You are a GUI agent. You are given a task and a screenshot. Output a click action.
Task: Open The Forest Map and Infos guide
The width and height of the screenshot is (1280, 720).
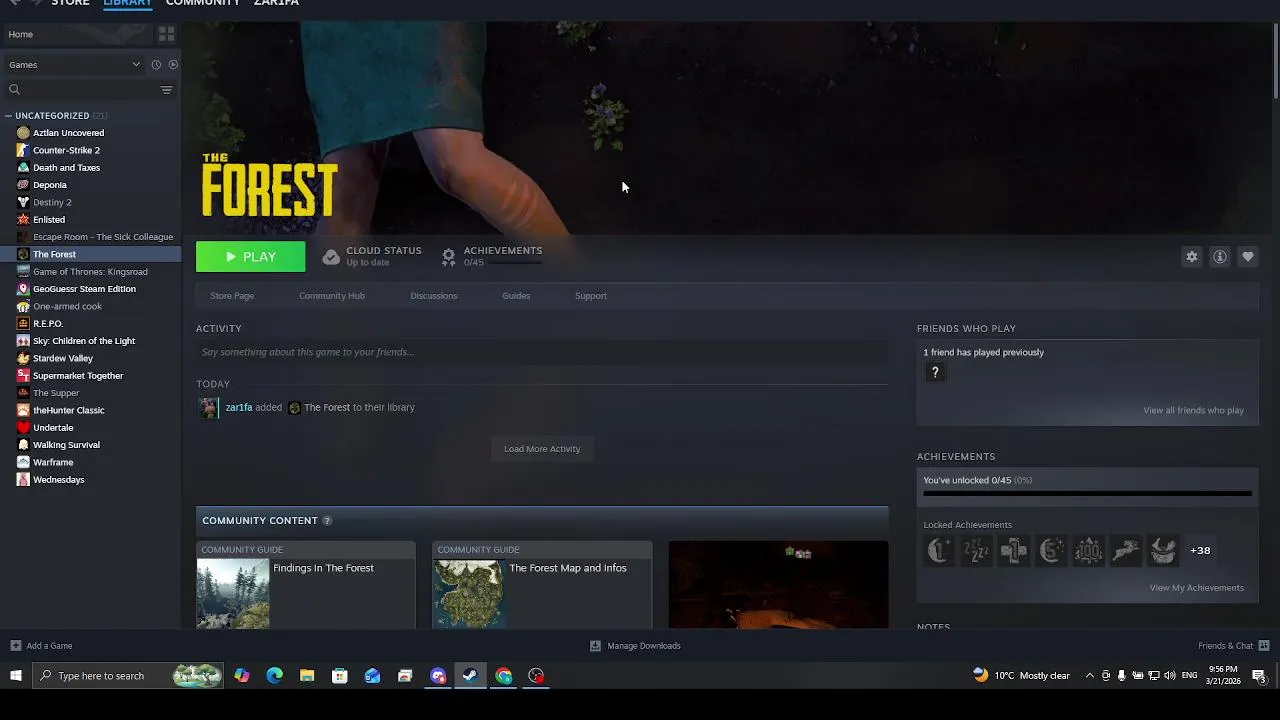tap(542, 585)
